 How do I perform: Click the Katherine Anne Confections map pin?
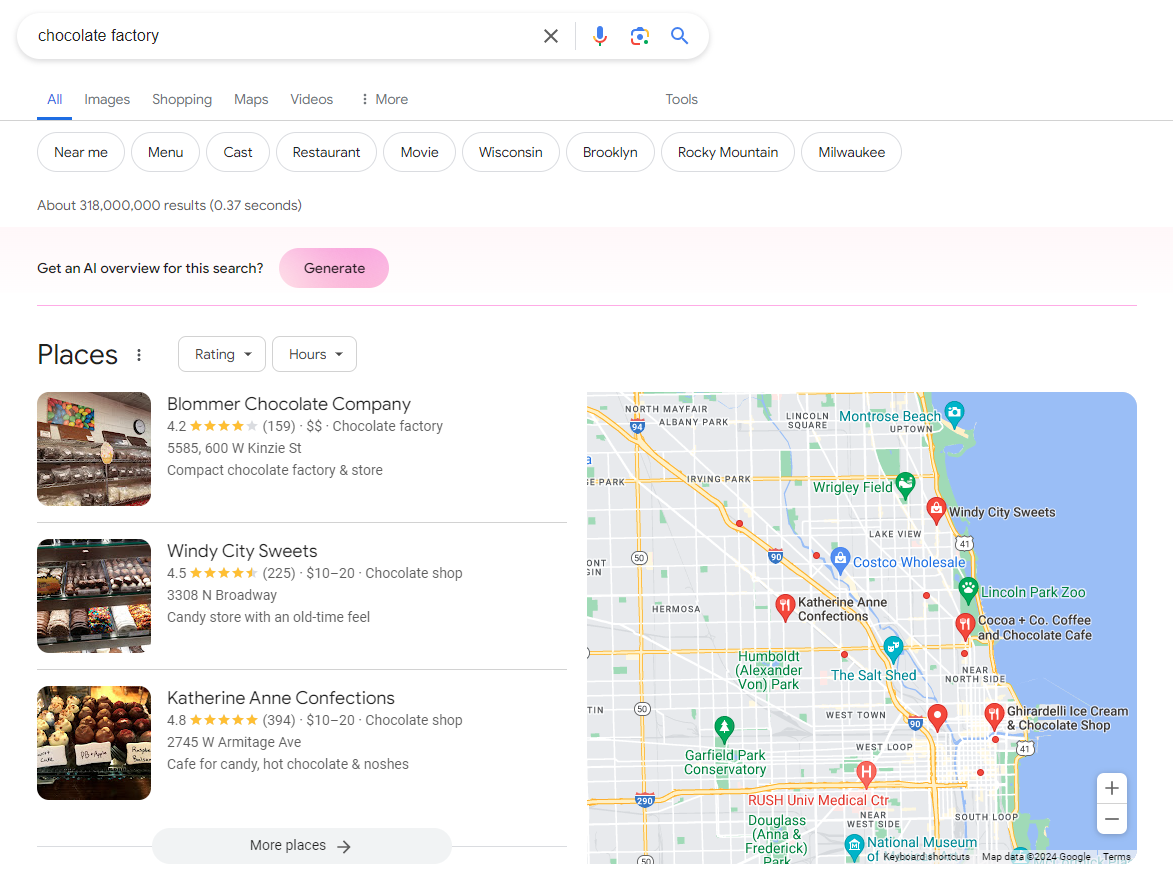(x=785, y=607)
